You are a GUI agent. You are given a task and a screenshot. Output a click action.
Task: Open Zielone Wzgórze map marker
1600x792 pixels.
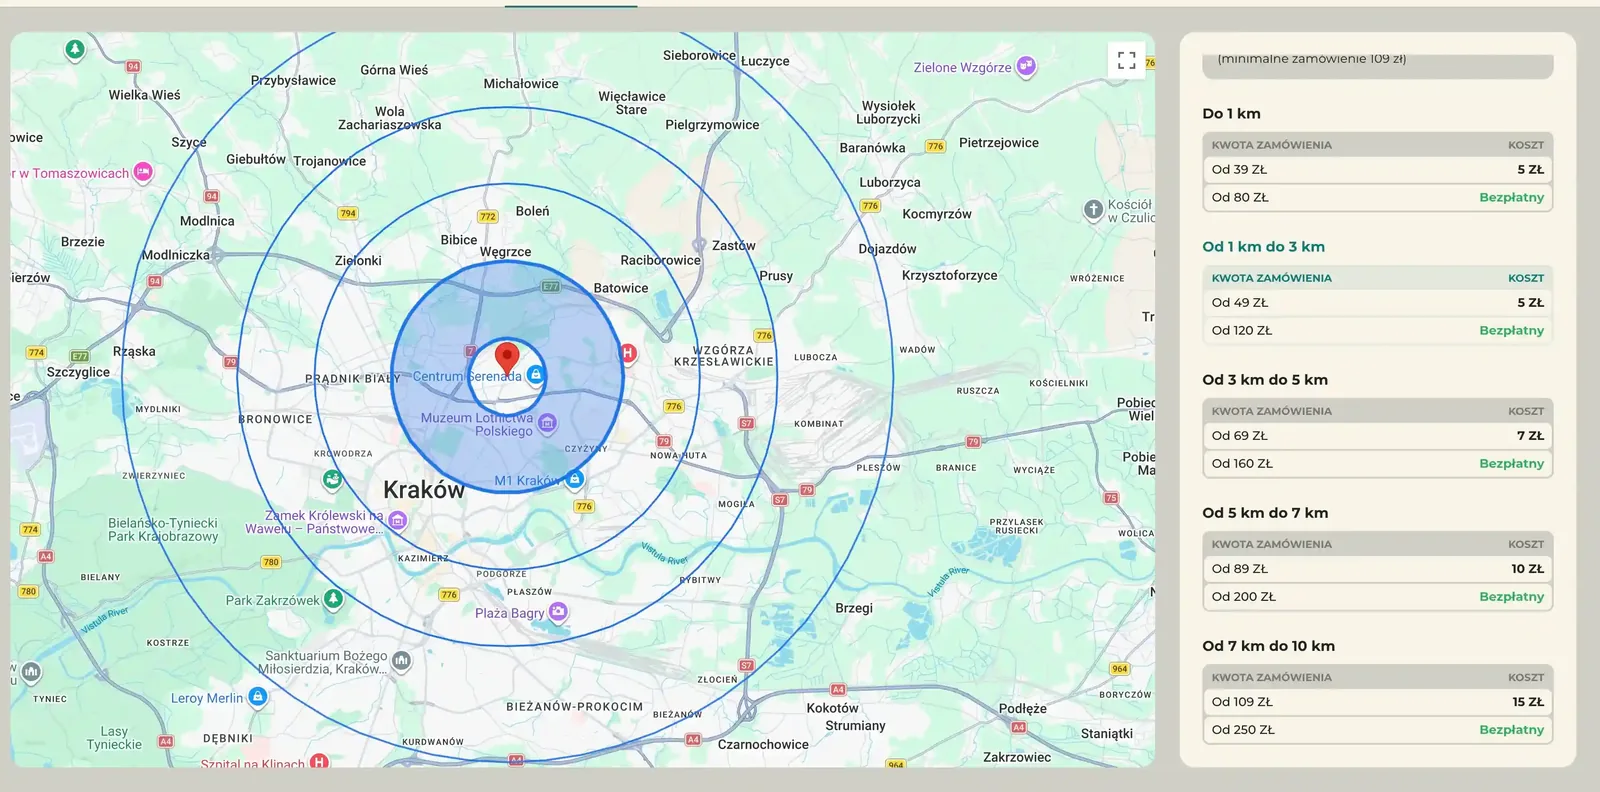pos(1026,67)
